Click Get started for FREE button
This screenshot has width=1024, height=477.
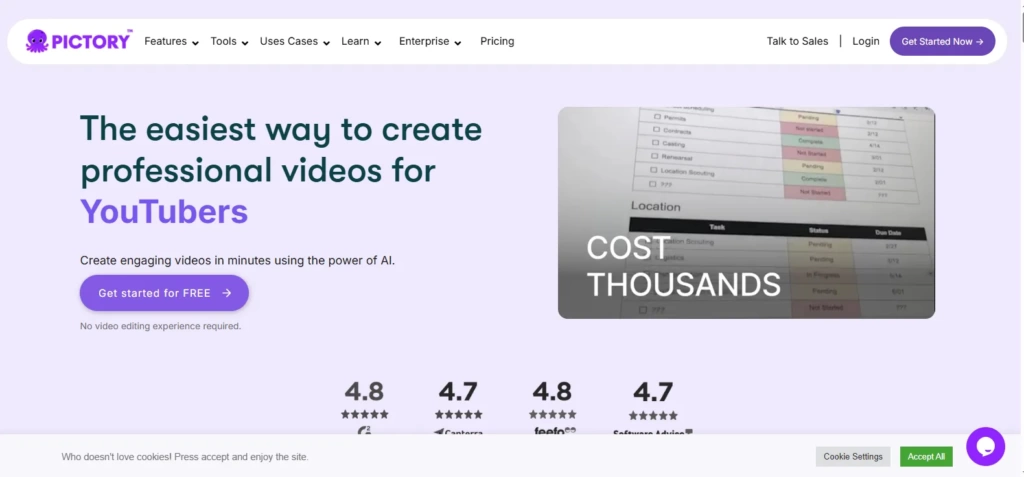[x=165, y=293]
